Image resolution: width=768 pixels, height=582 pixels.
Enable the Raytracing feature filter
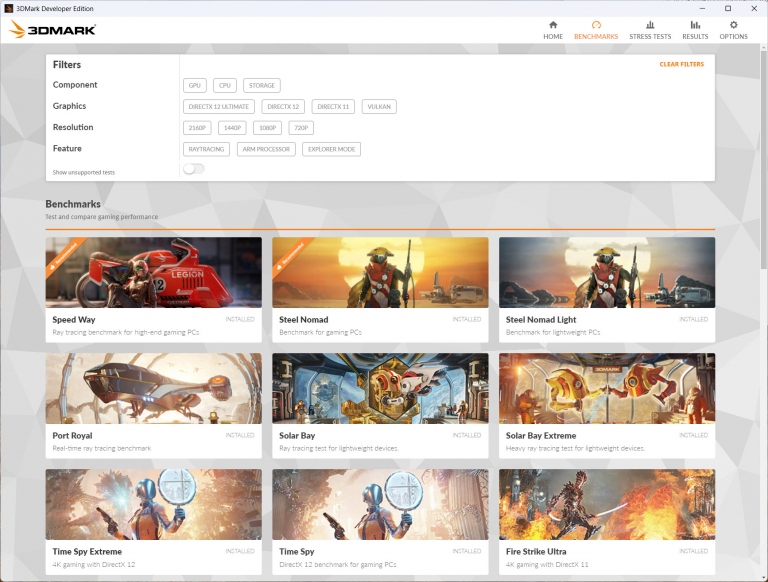pos(206,149)
